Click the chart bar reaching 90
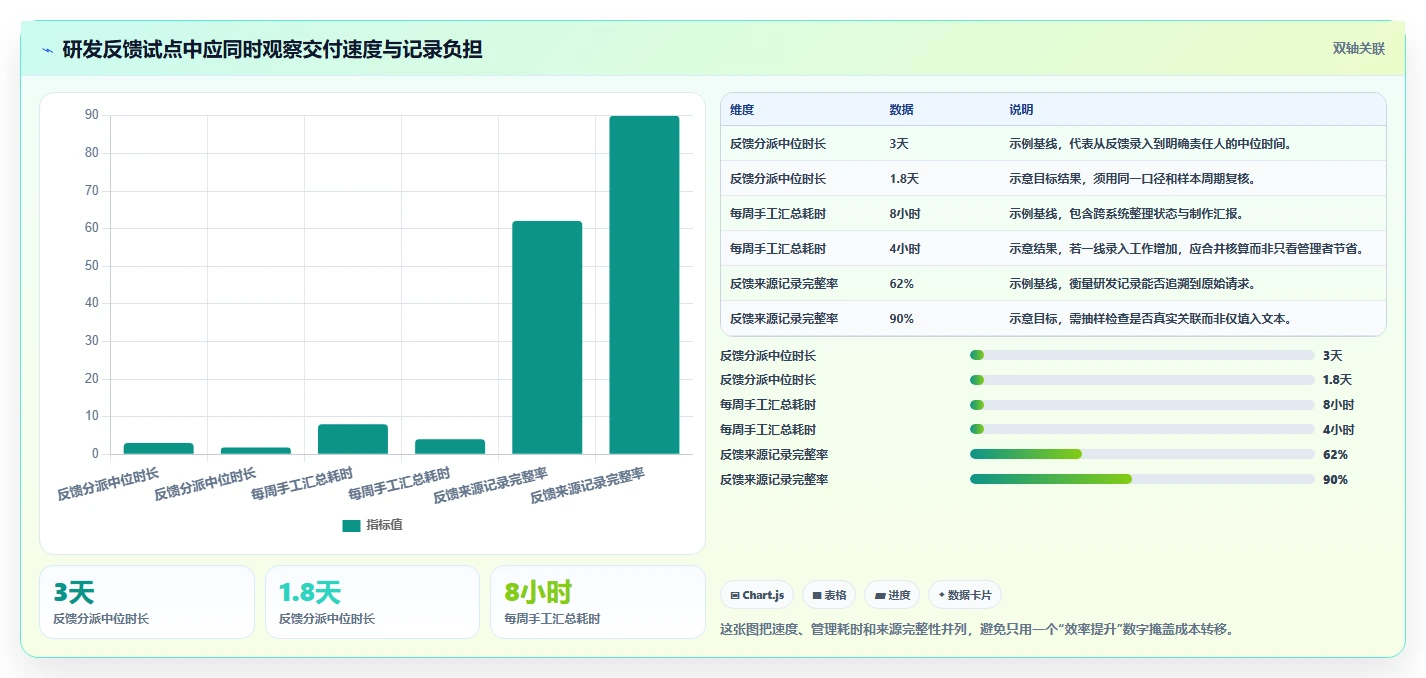1426x678 pixels. coord(644,285)
